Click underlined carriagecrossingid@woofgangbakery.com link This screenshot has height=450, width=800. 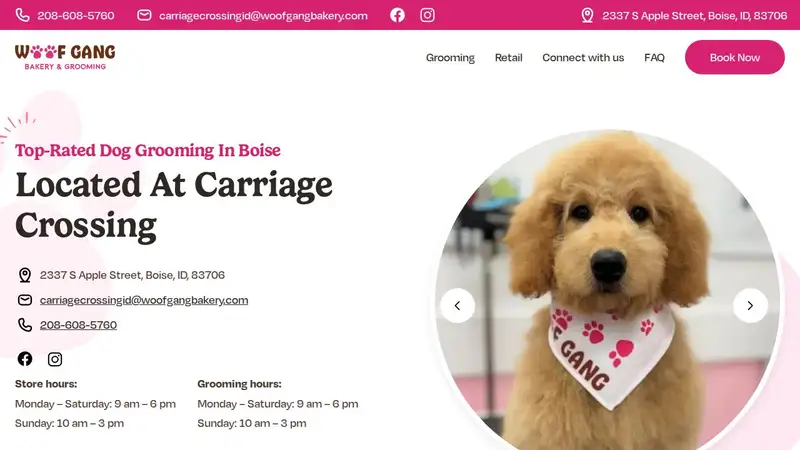144,300
